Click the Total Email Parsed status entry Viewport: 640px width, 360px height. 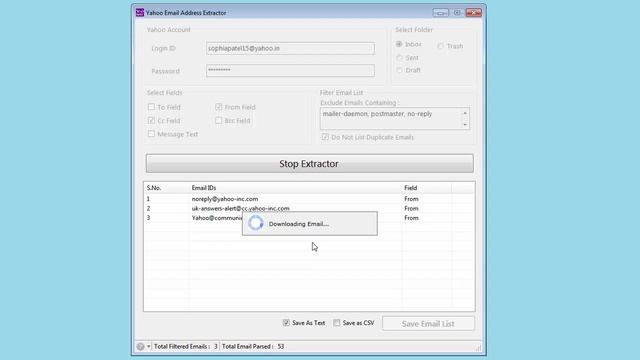[253, 347]
